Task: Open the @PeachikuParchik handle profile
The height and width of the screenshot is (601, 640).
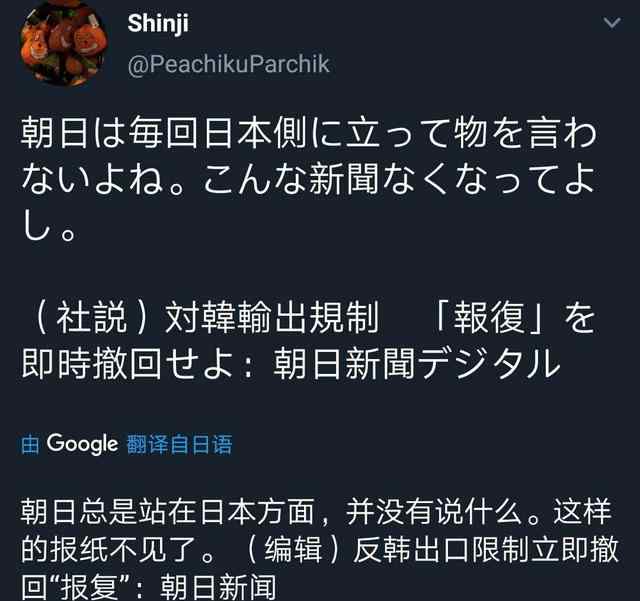Action: [x=229, y=64]
